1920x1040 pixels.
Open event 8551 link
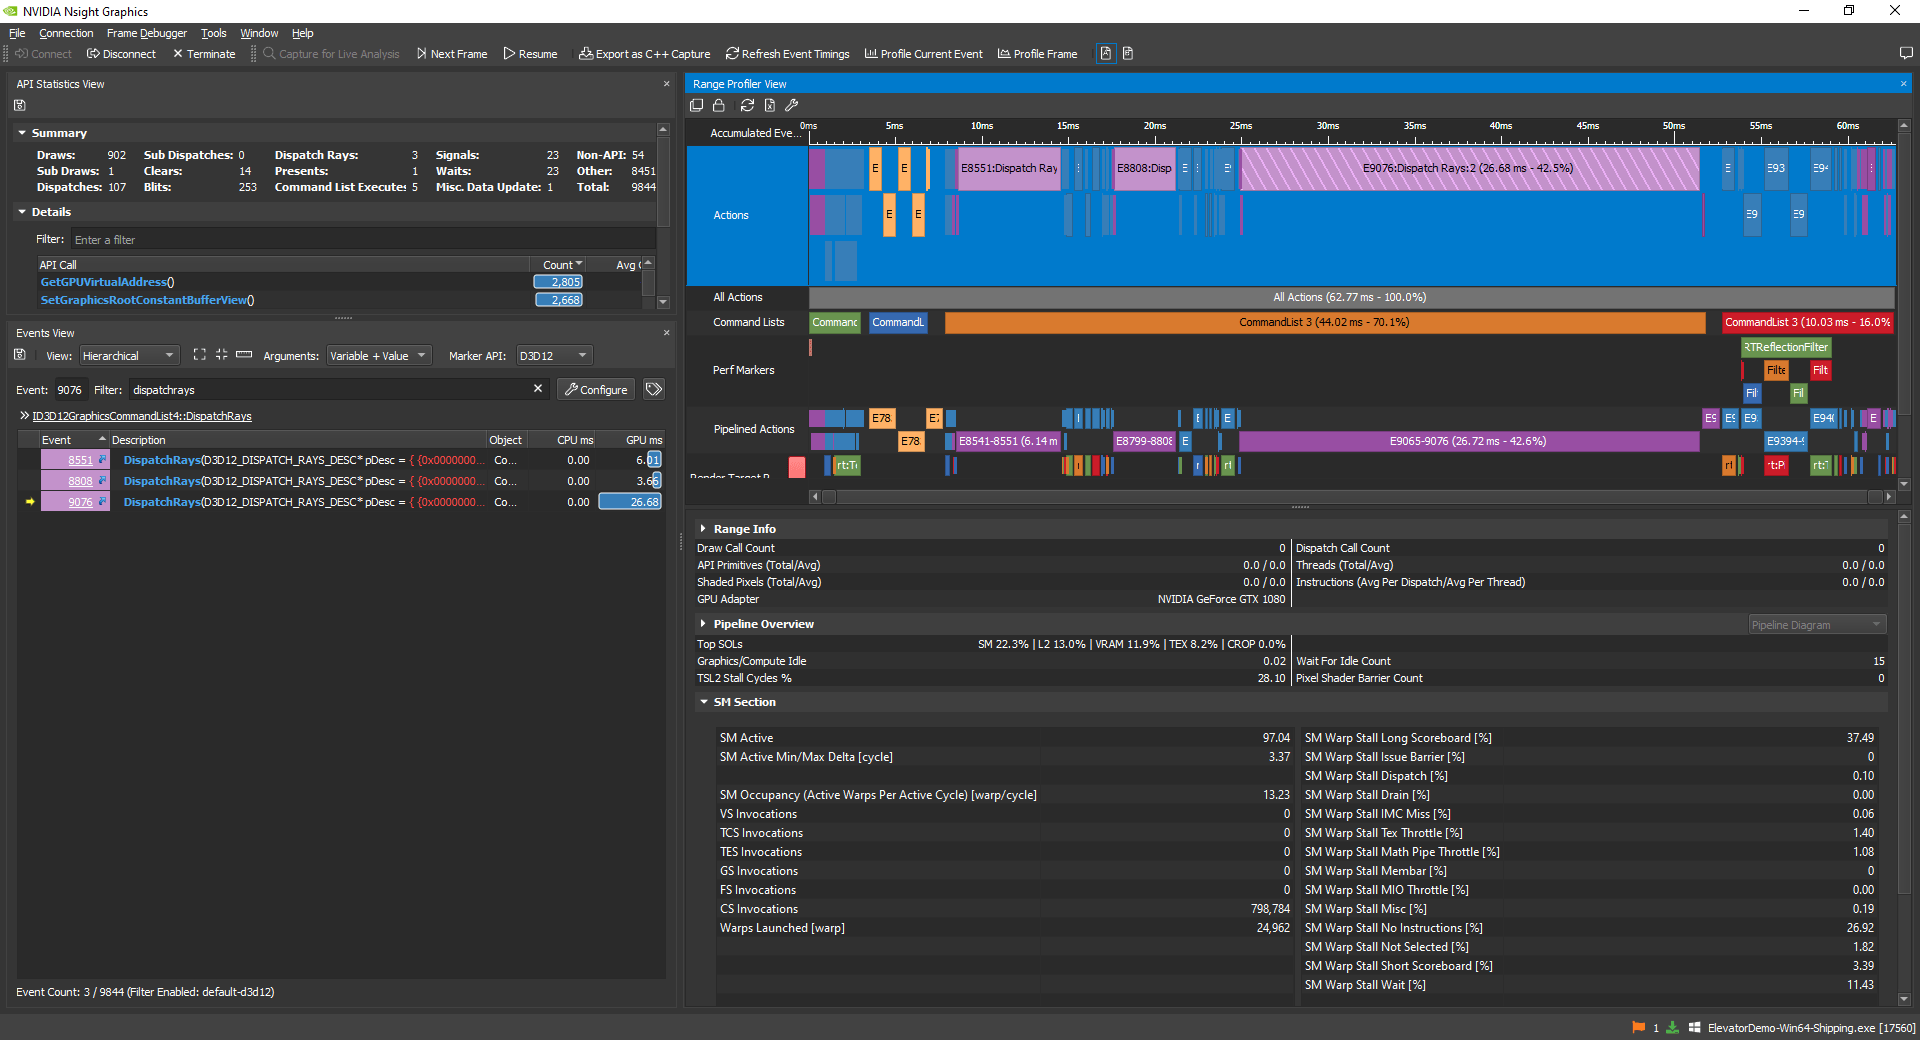click(x=80, y=460)
